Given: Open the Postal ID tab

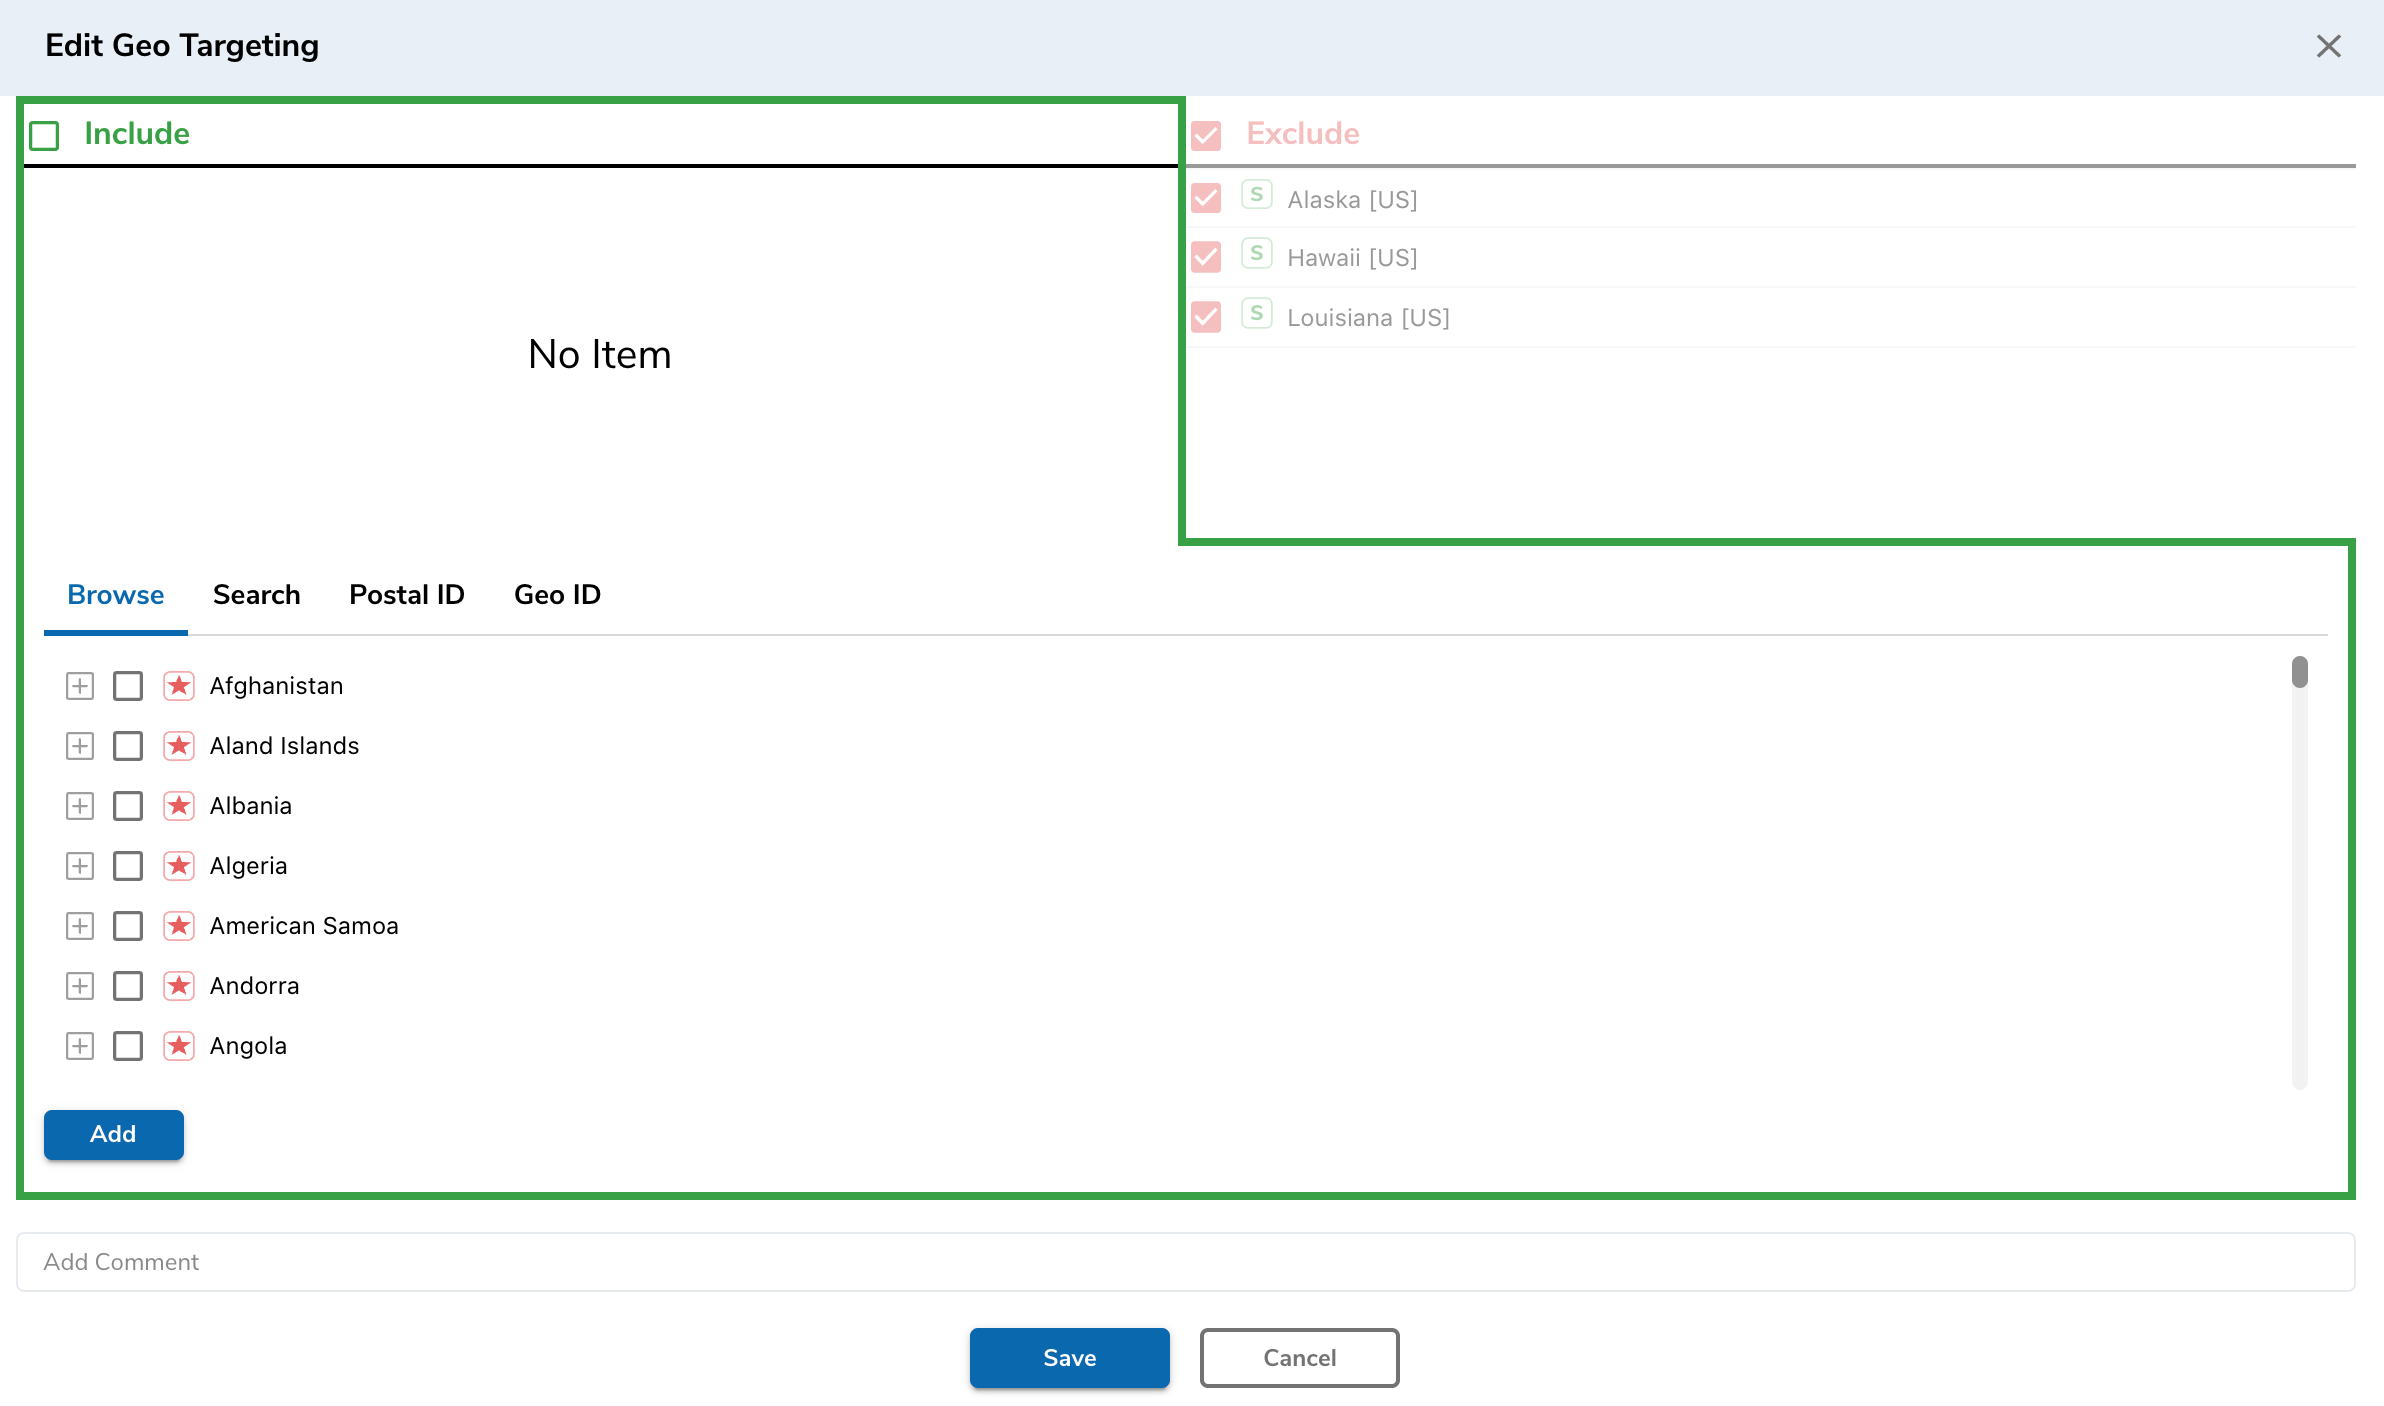Looking at the screenshot, I should 406,595.
